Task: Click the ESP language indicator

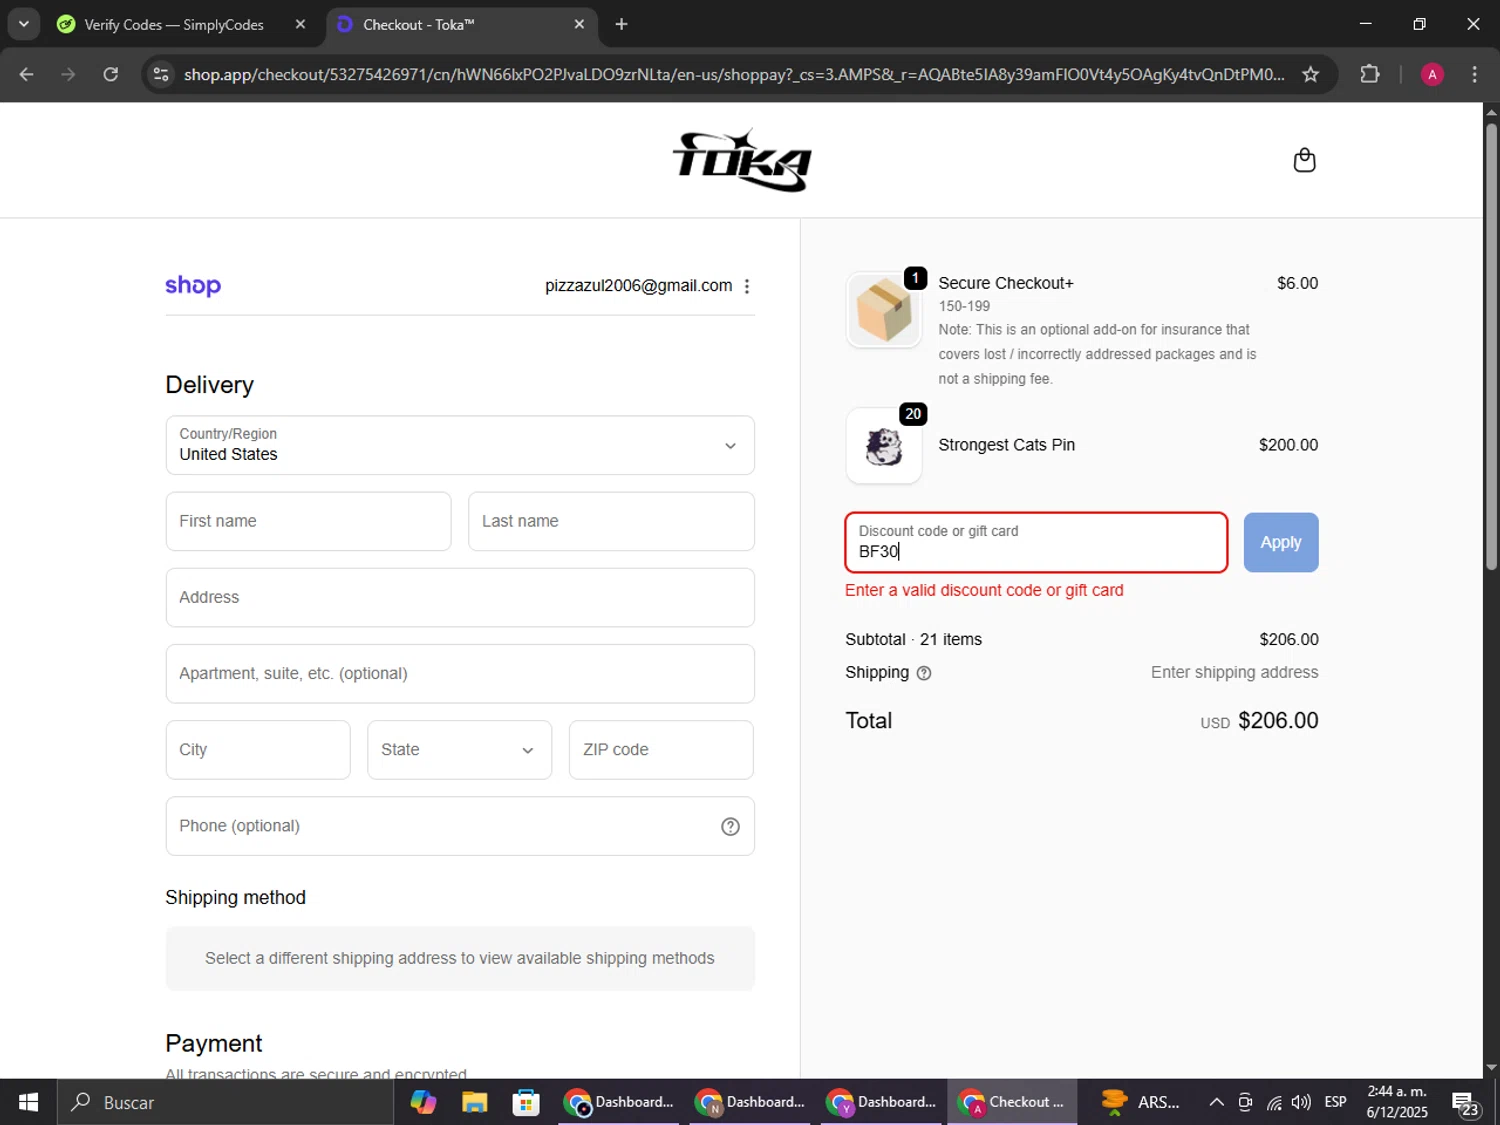Action: (x=1335, y=1102)
